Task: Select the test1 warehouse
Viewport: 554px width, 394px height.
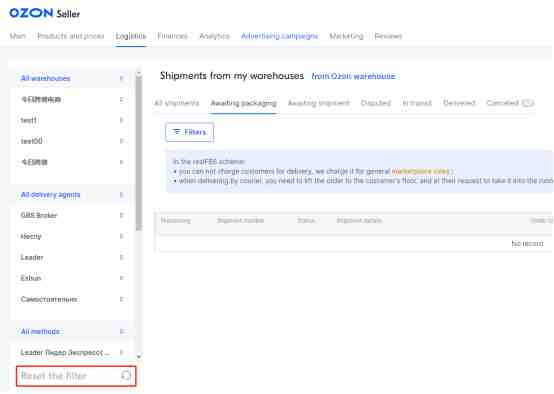Action: pos(72,120)
